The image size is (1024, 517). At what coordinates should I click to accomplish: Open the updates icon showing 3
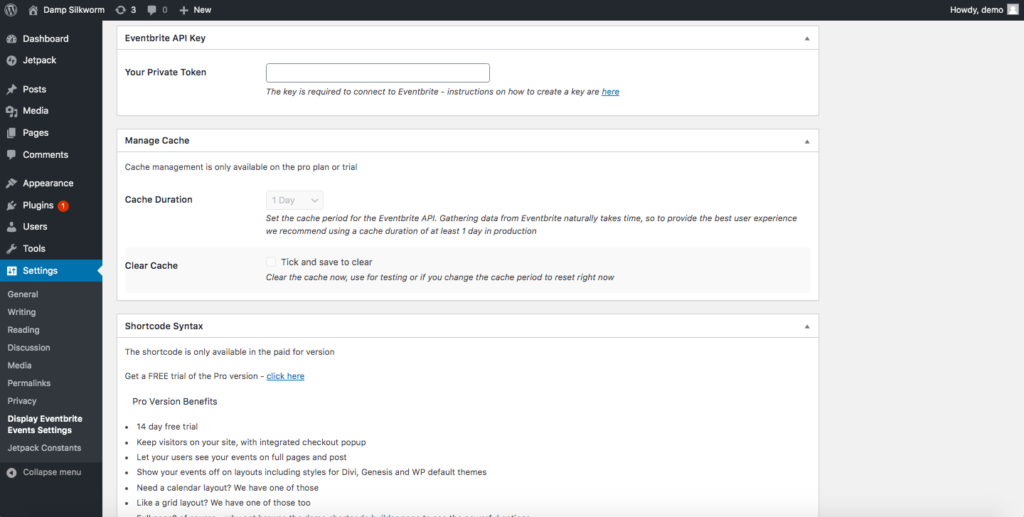coord(121,10)
